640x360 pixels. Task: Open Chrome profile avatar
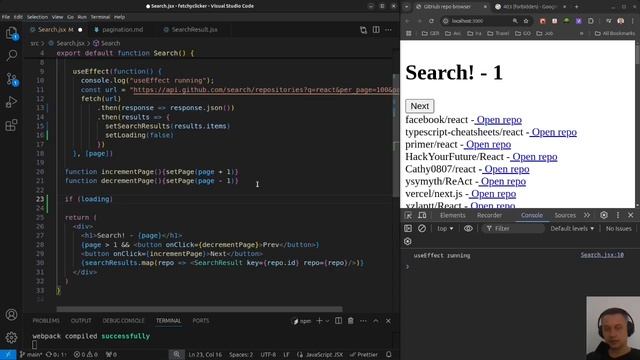[620, 21]
